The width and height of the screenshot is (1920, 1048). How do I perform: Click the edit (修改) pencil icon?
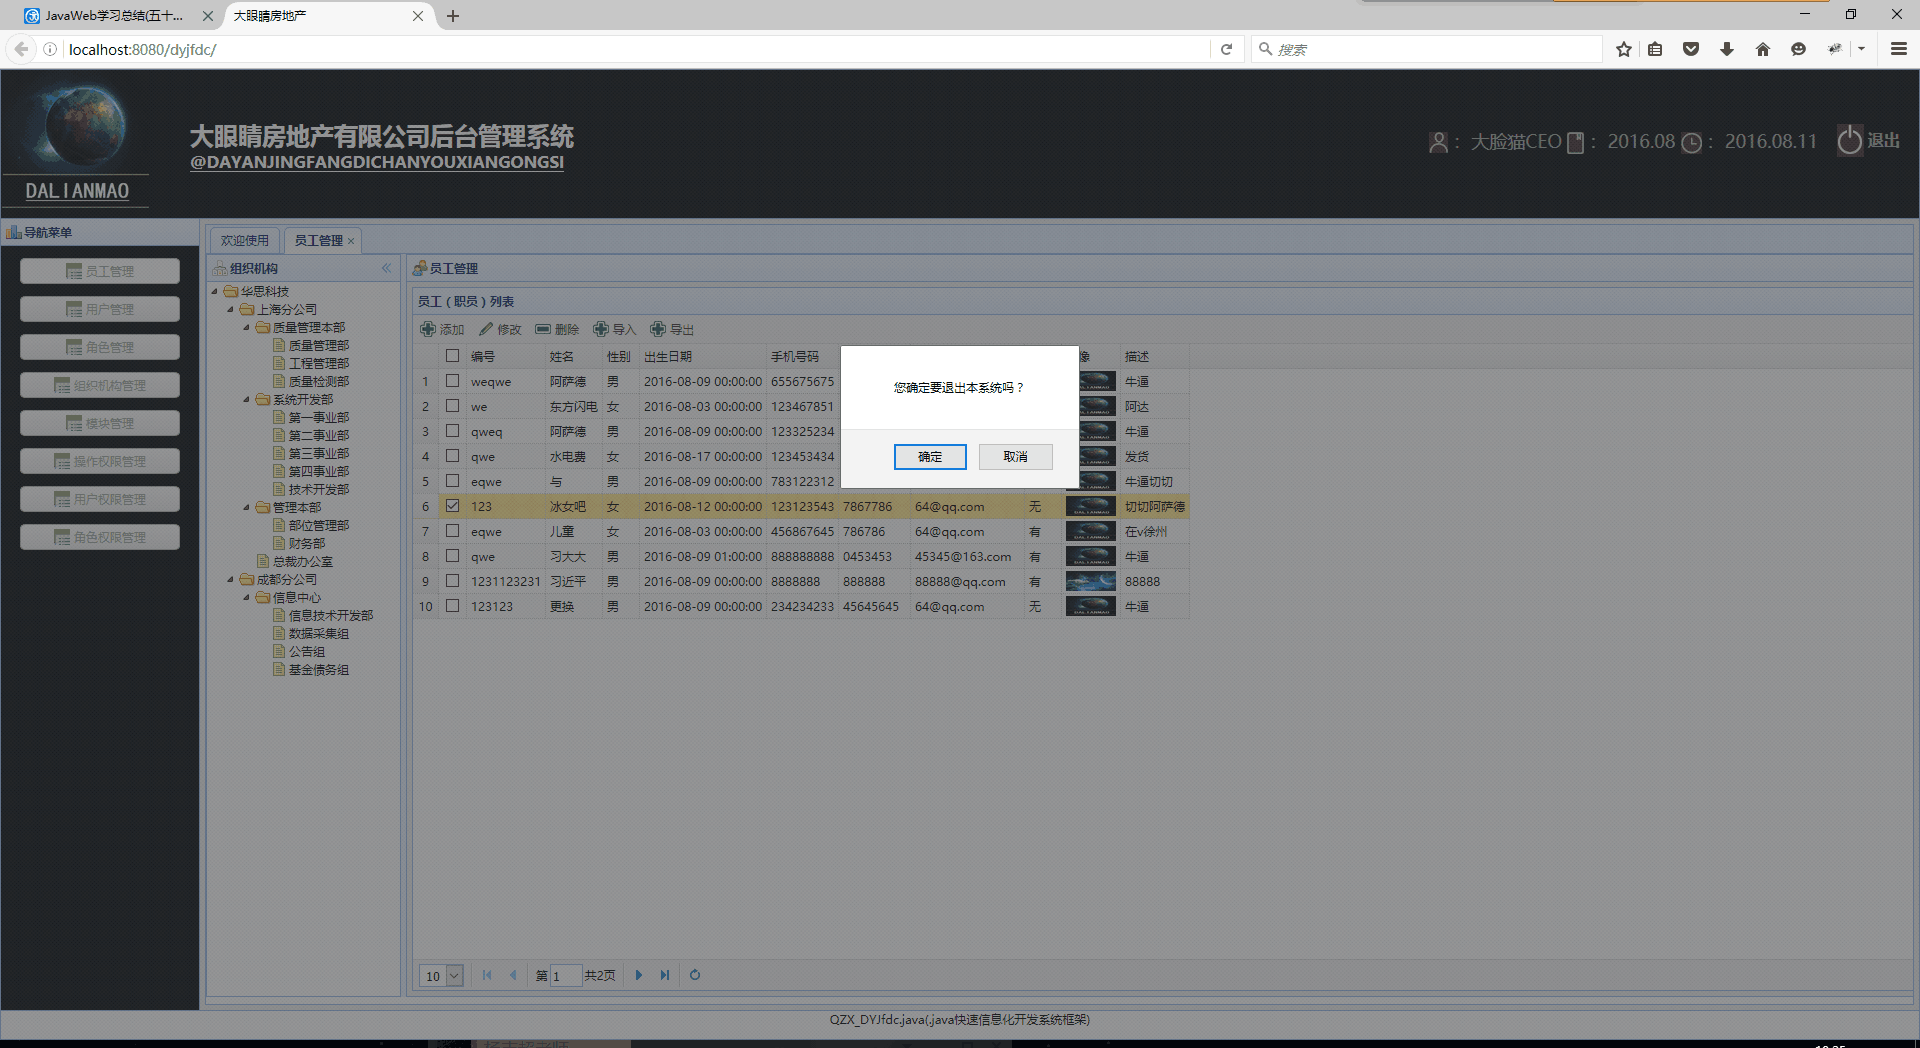486,329
